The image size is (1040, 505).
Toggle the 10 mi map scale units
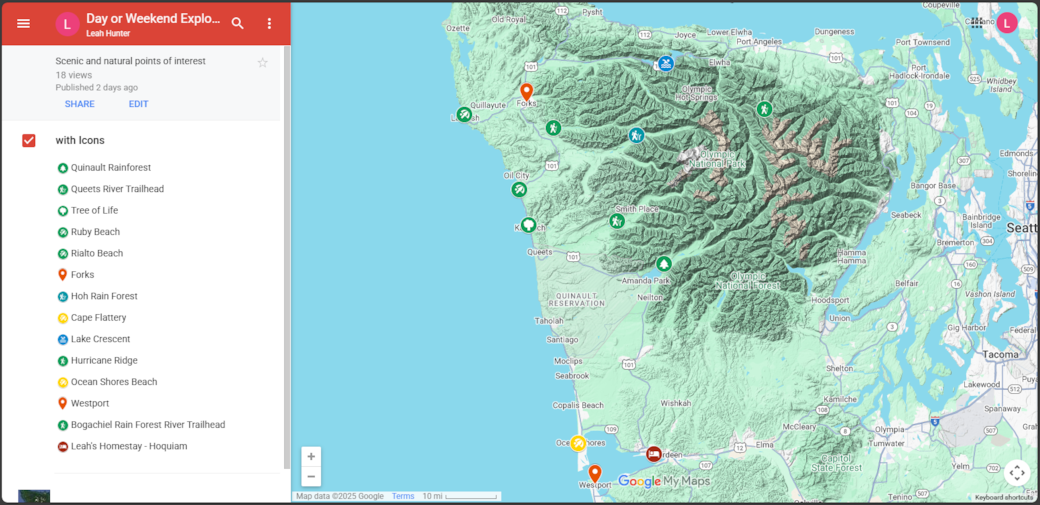(460, 496)
